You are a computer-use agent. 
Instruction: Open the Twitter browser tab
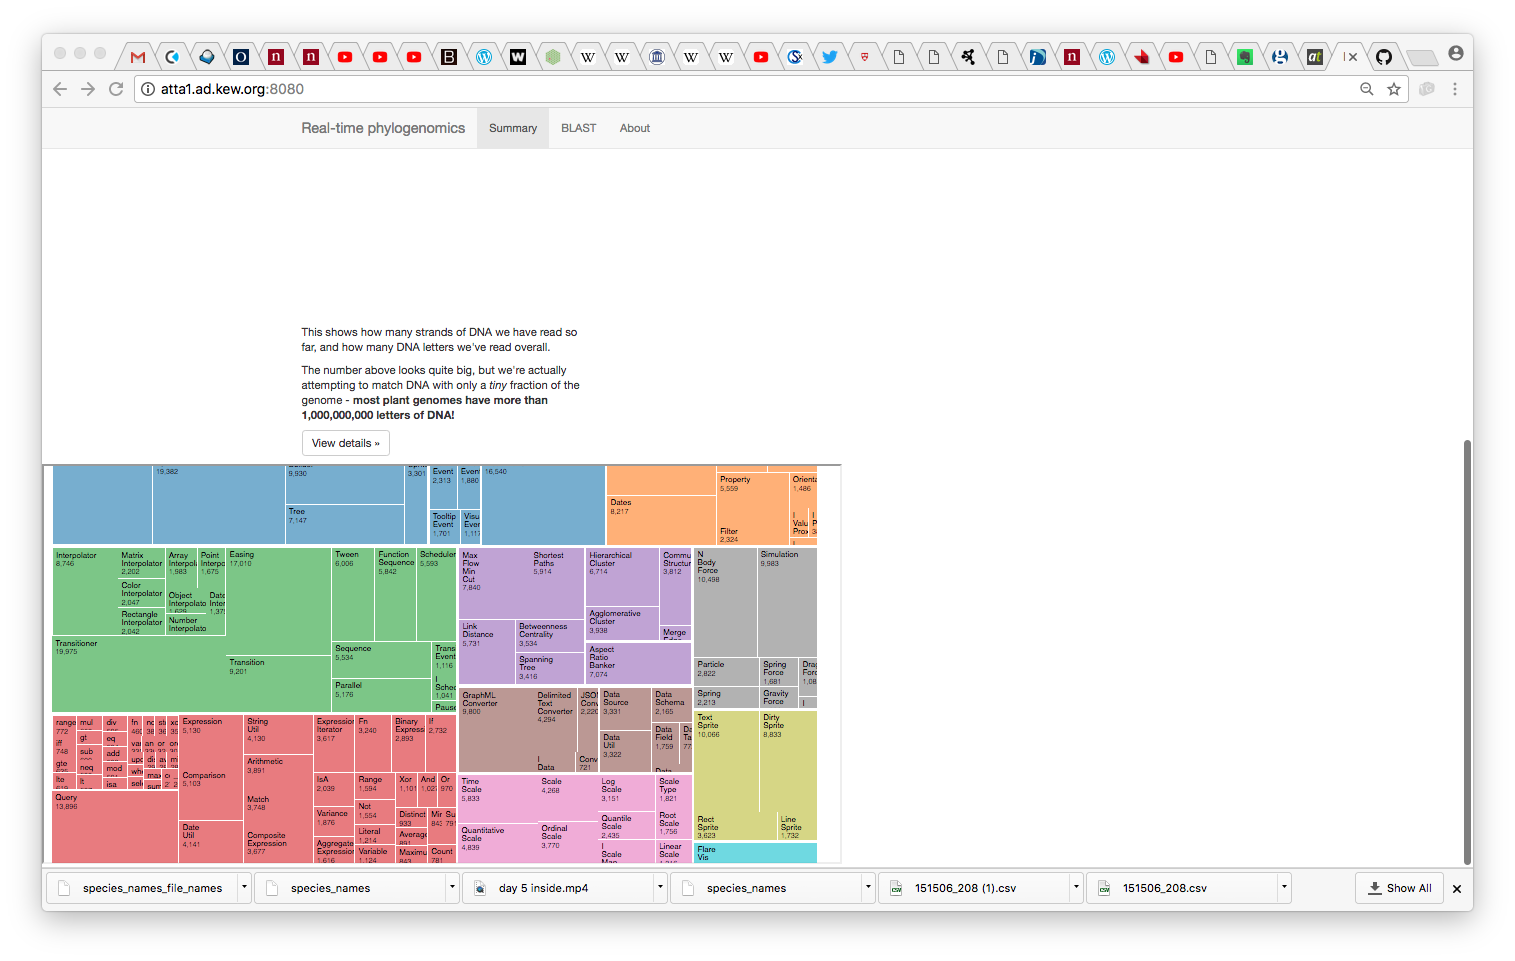click(829, 57)
